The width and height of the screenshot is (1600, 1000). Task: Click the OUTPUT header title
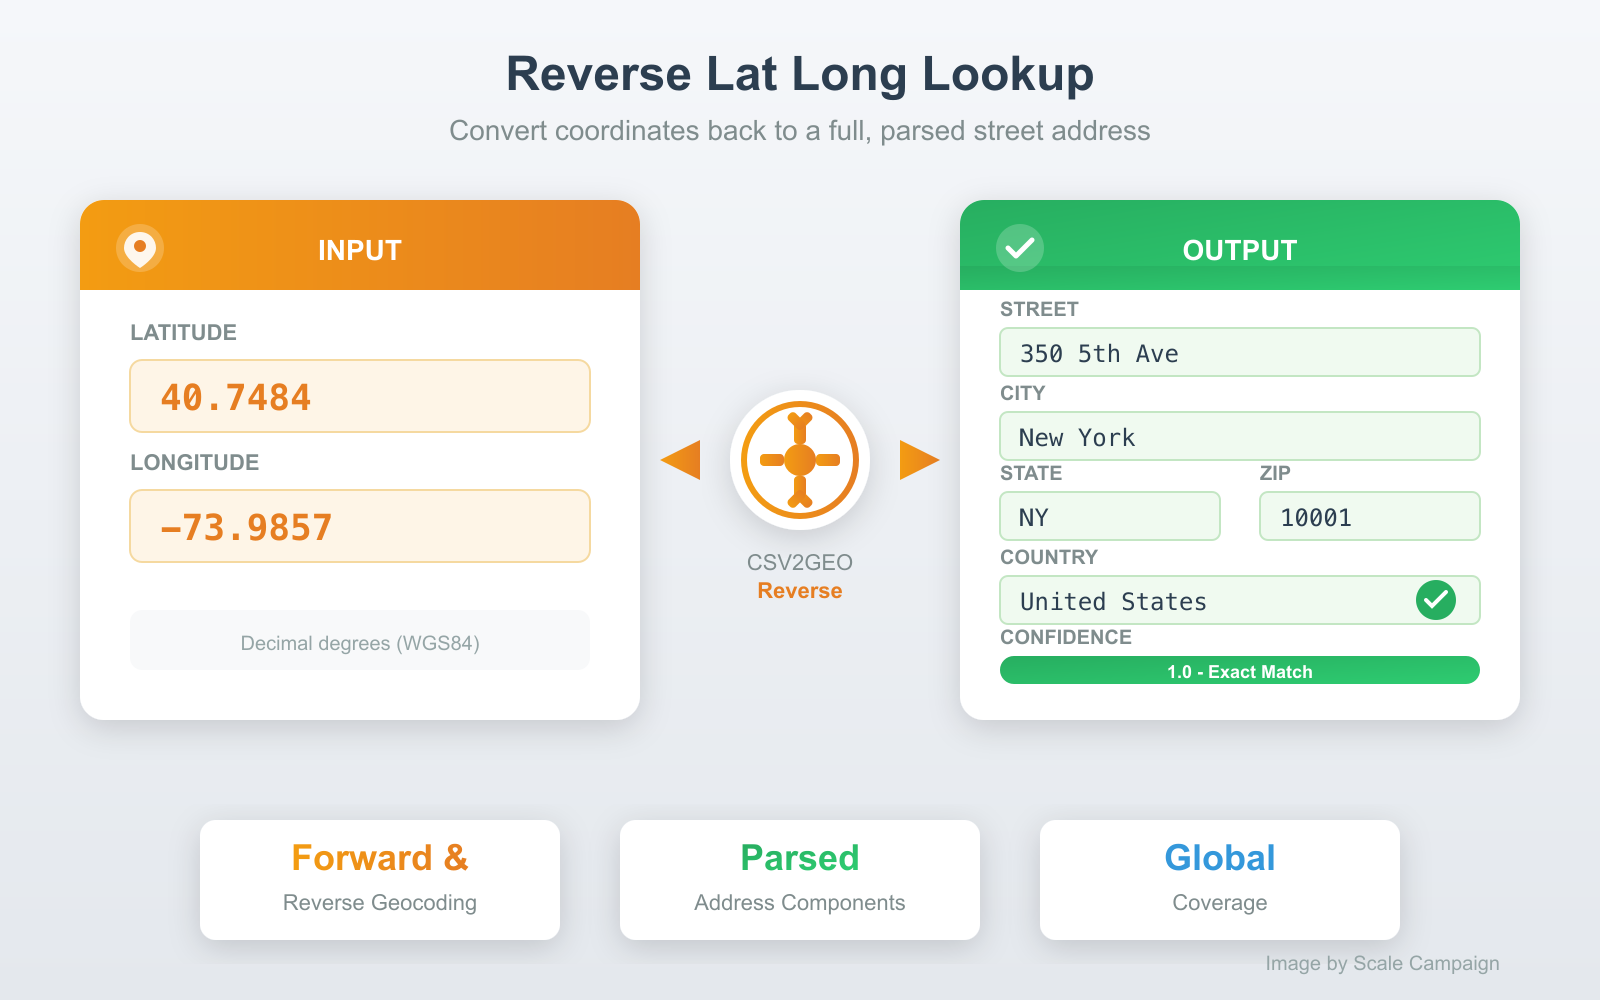1240,250
